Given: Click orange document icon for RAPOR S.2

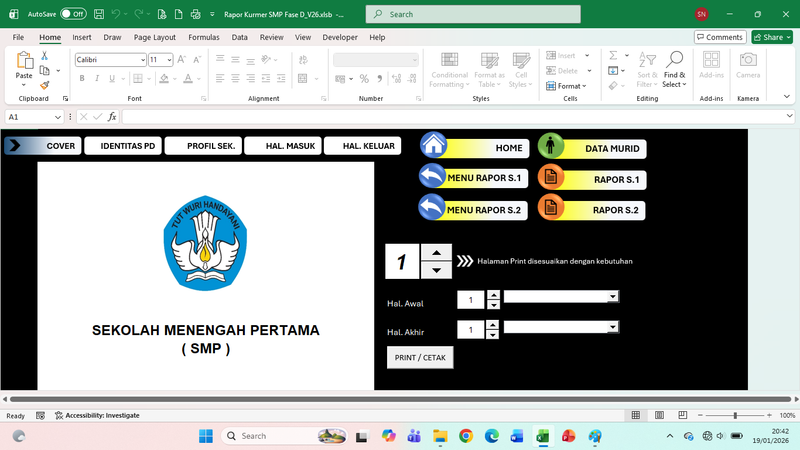Looking at the screenshot, I should point(551,207).
